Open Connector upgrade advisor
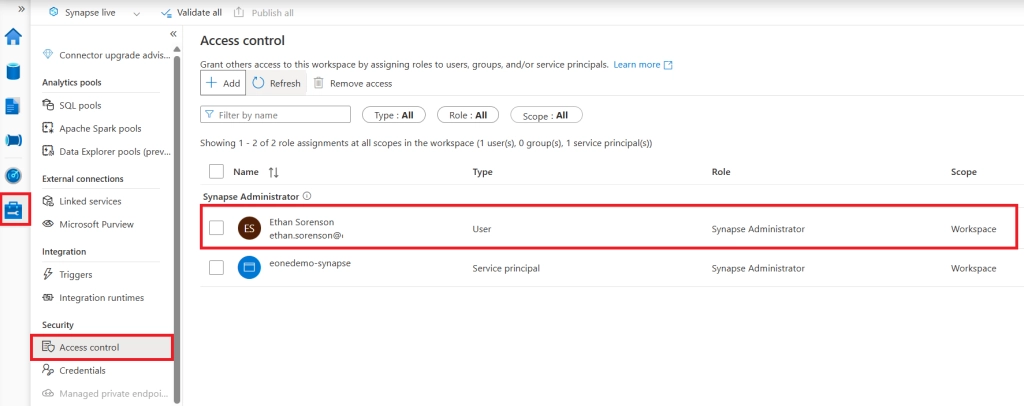 click(105, 55)
